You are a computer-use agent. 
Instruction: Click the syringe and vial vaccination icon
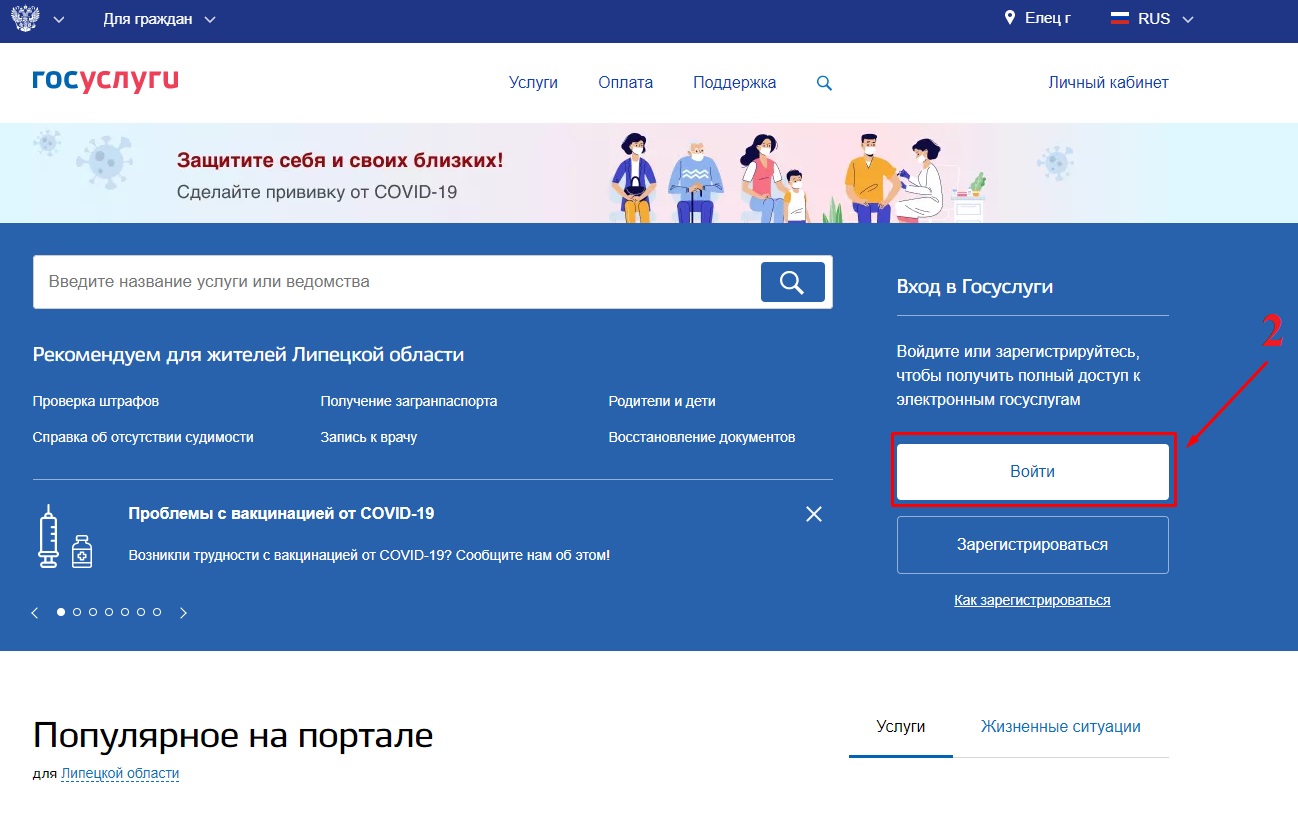coord(65,537)
